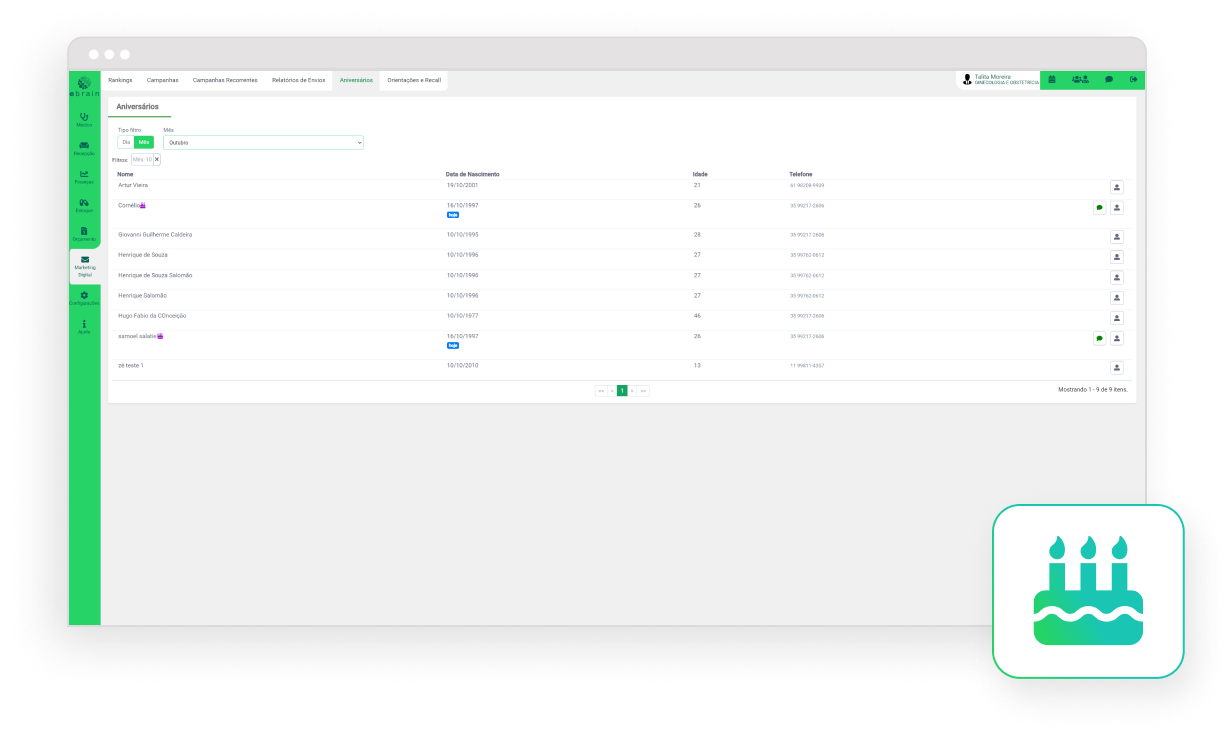Select the Mês filter type toggle

(x=144, y=142)
